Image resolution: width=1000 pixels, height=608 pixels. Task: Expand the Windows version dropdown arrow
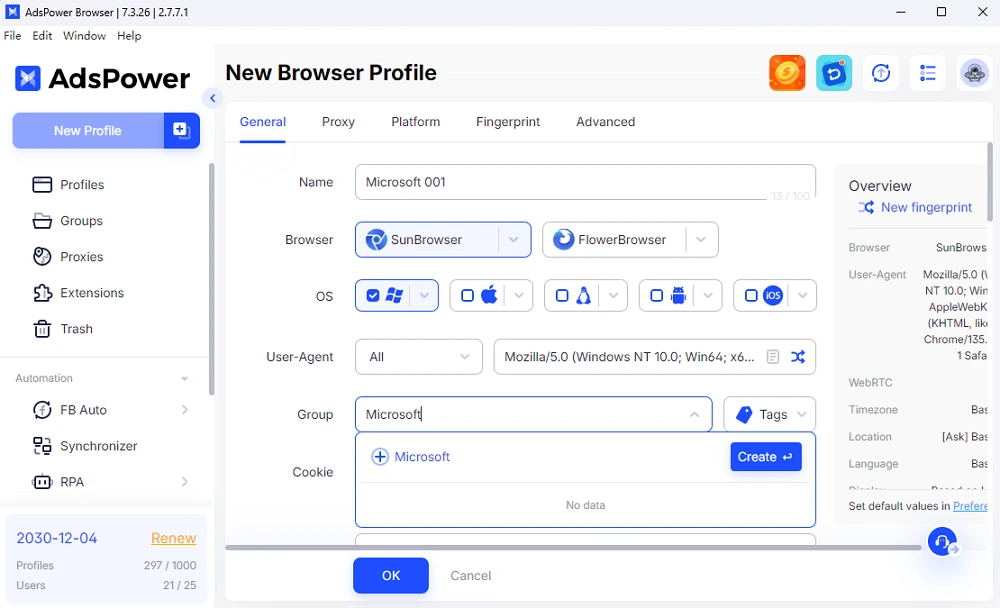click(x=424, y=295)
